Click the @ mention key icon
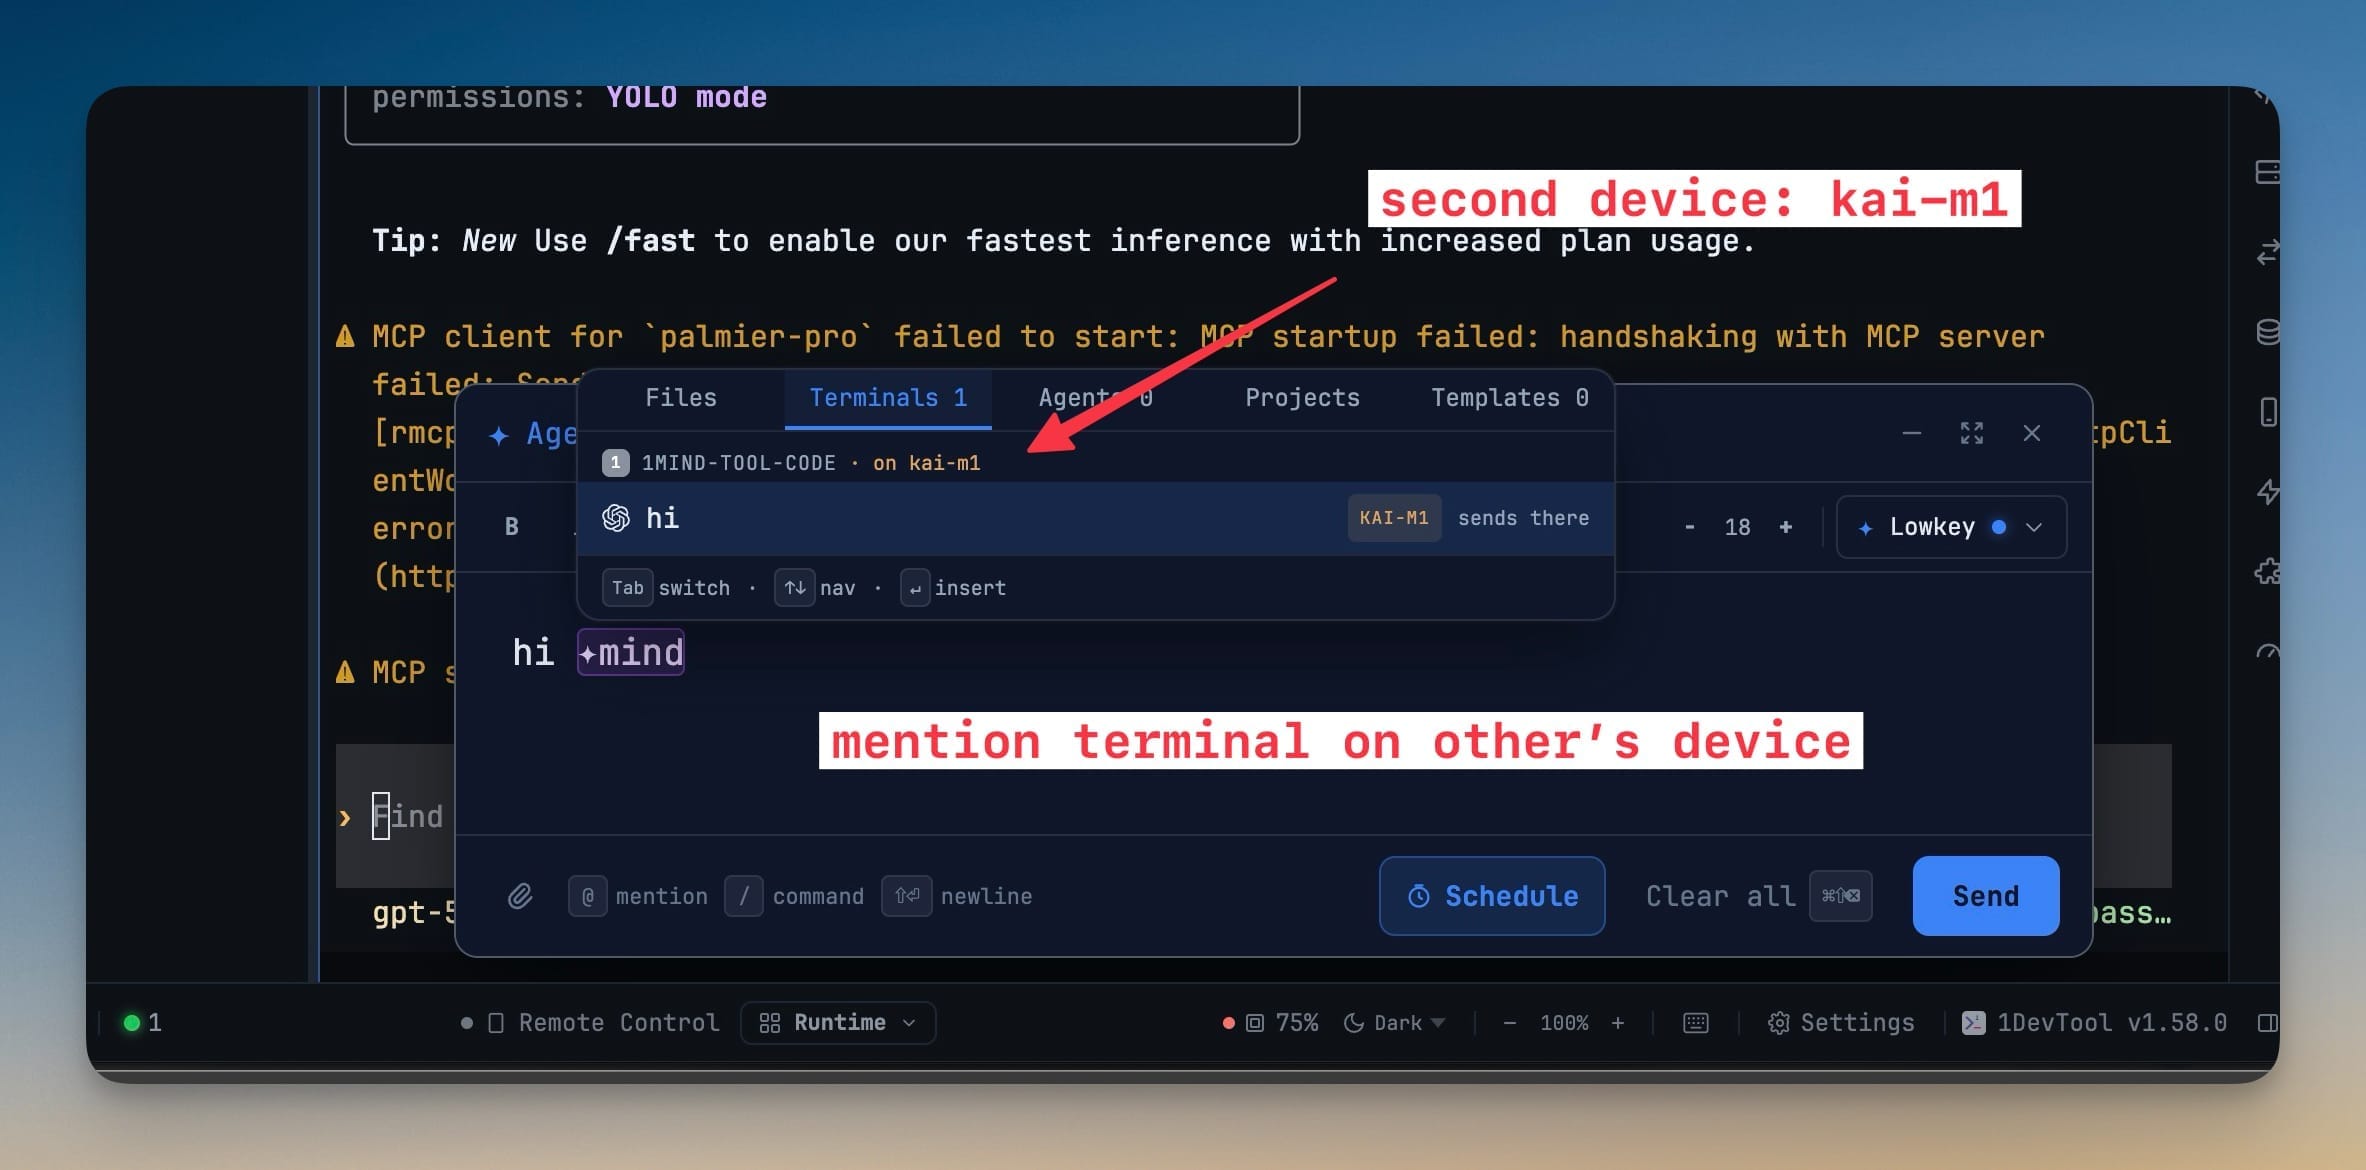The image size is (2366, 1170). pyautogui.click(x=588, y=896)
